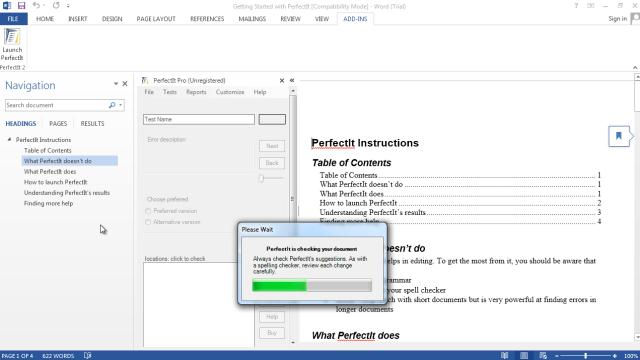Click the Next button in PerfectIt panel

pos(272,146)
